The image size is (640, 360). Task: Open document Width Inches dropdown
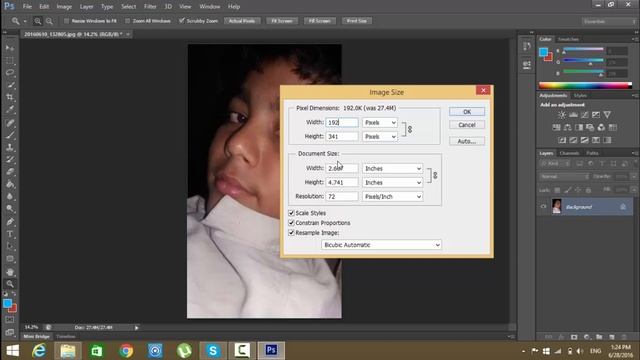pos(392,168)
